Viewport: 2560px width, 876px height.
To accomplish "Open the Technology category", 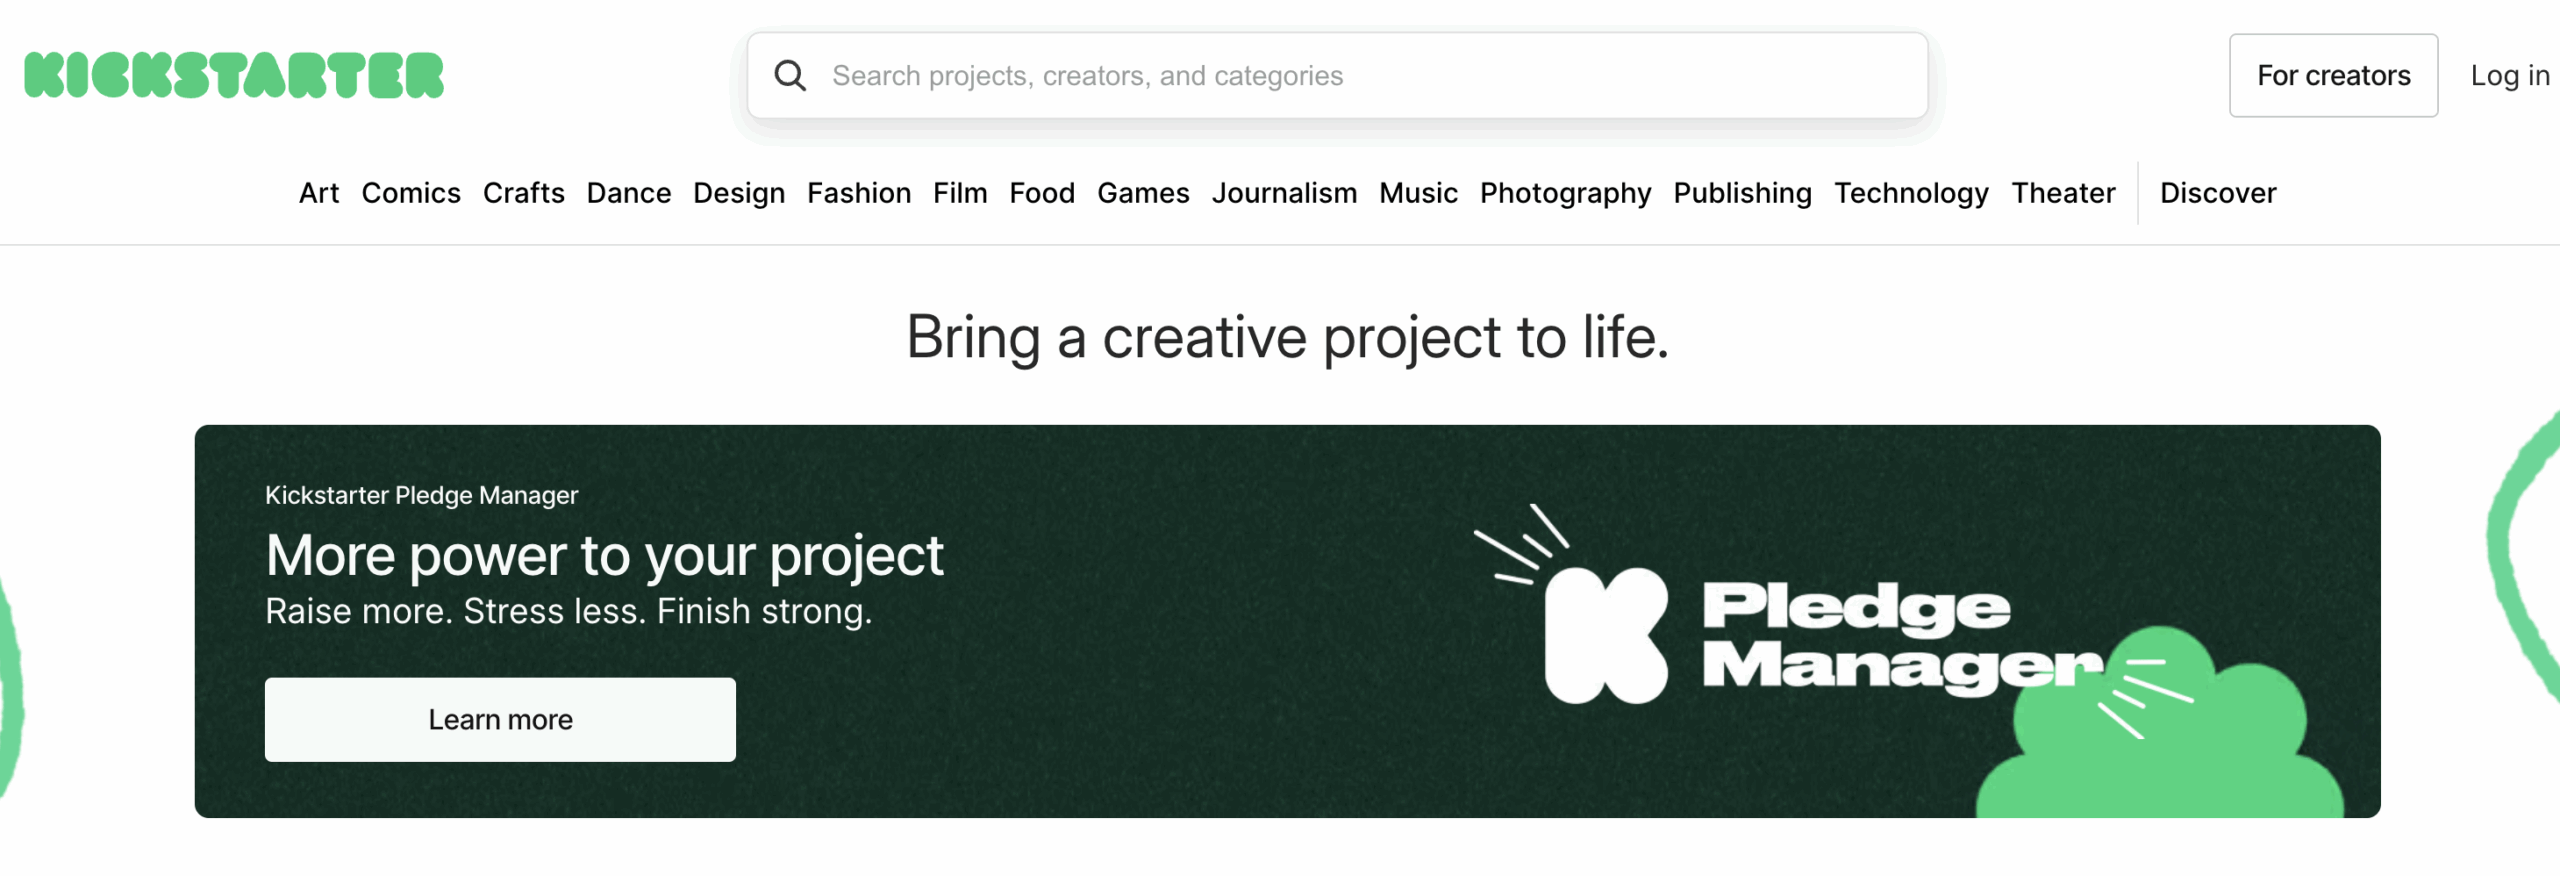I will coord(1911,193).
